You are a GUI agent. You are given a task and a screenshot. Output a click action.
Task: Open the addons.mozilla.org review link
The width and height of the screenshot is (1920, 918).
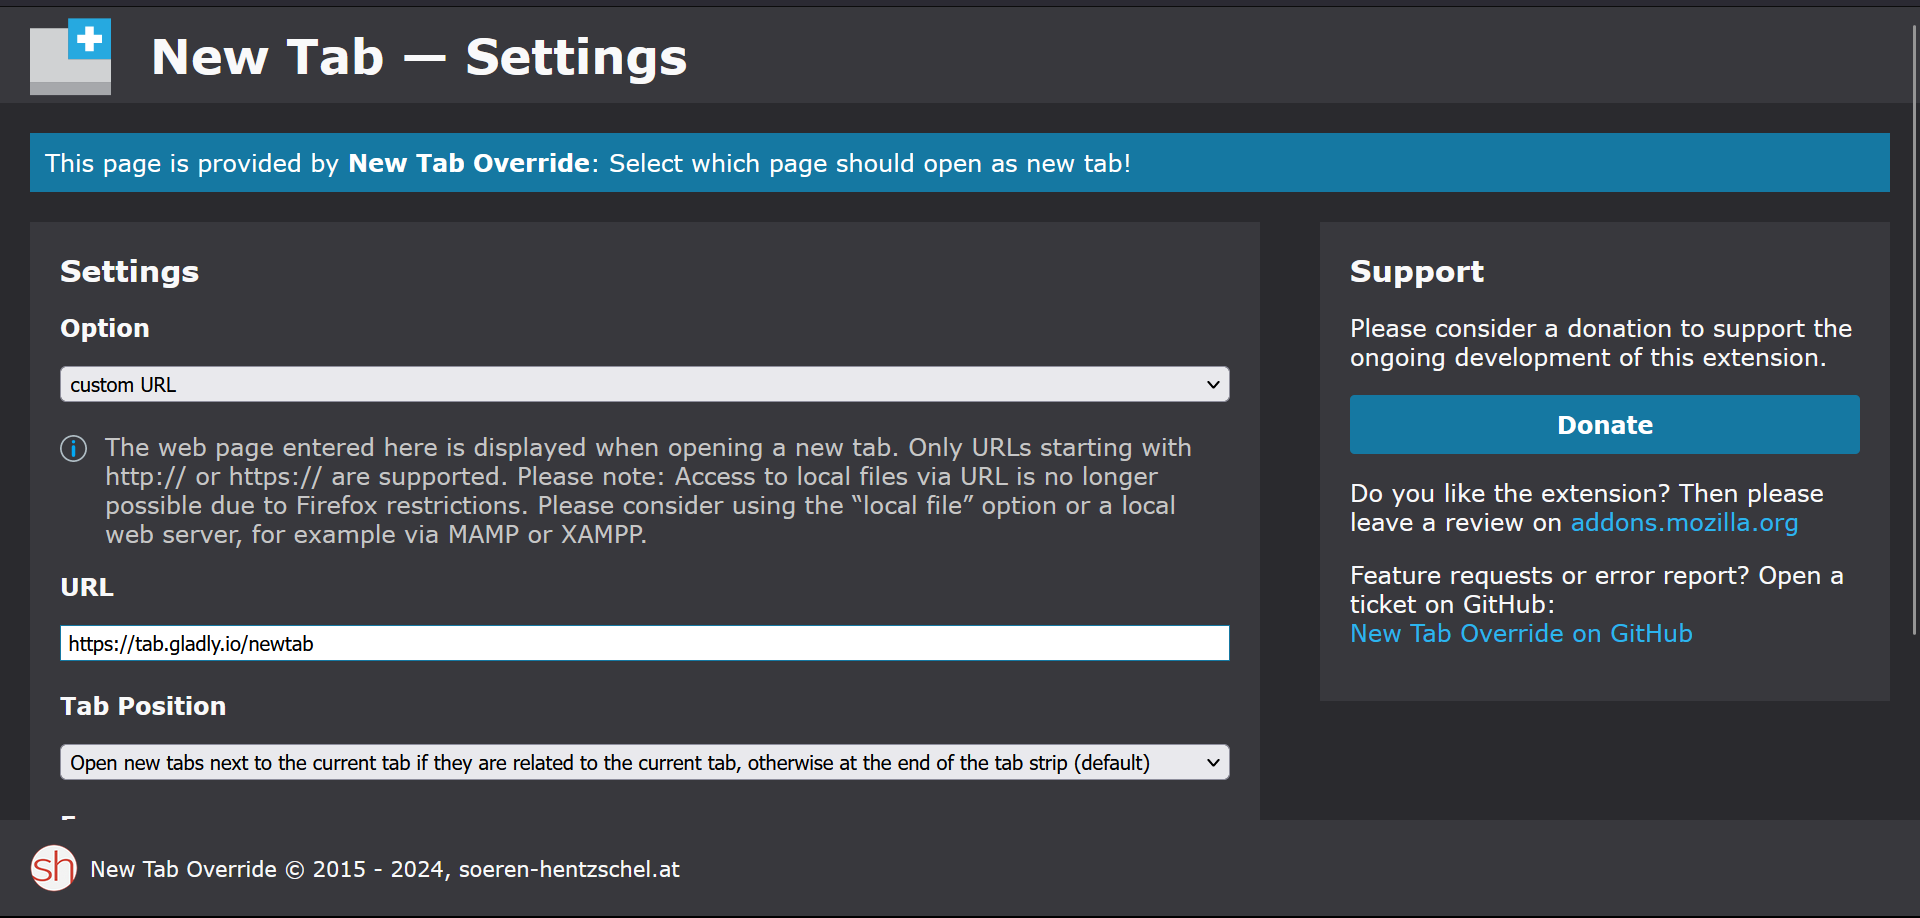tap(1684, 523)
